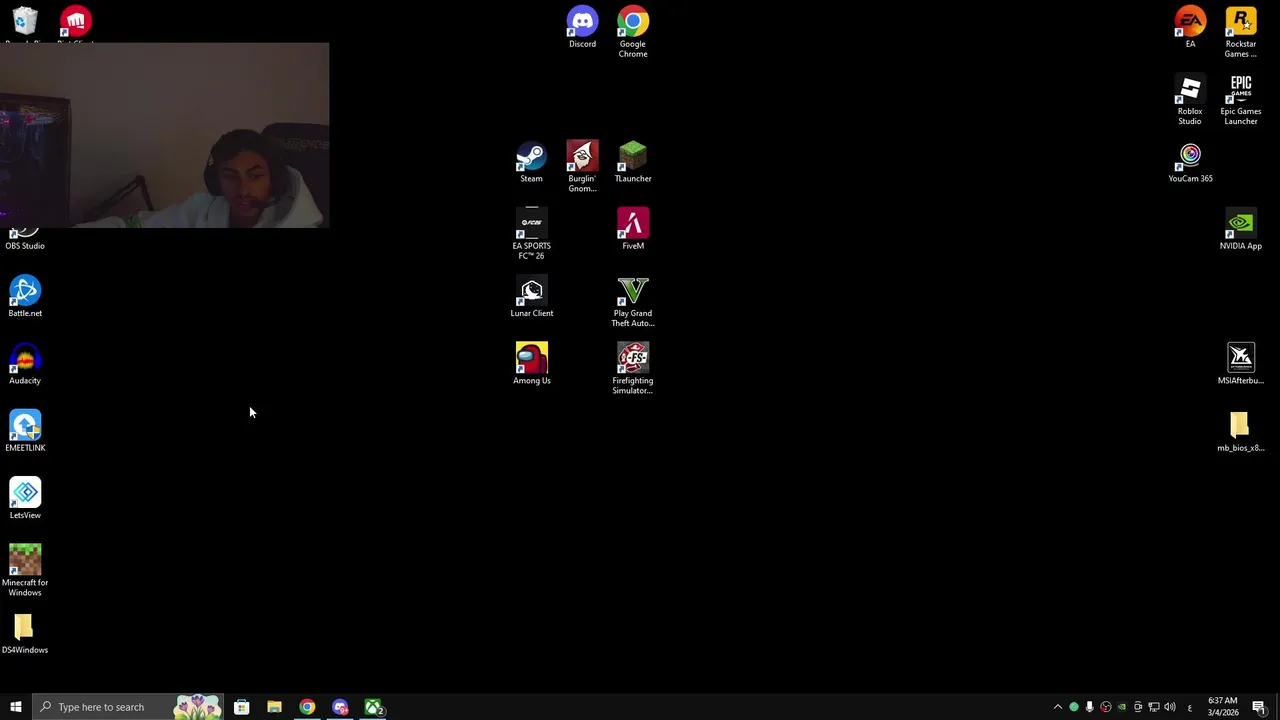The width and height of the screenshot is (1280, 720).
Task: Select the Minecraft for Windows icon
Action: (x=25, y=570)
